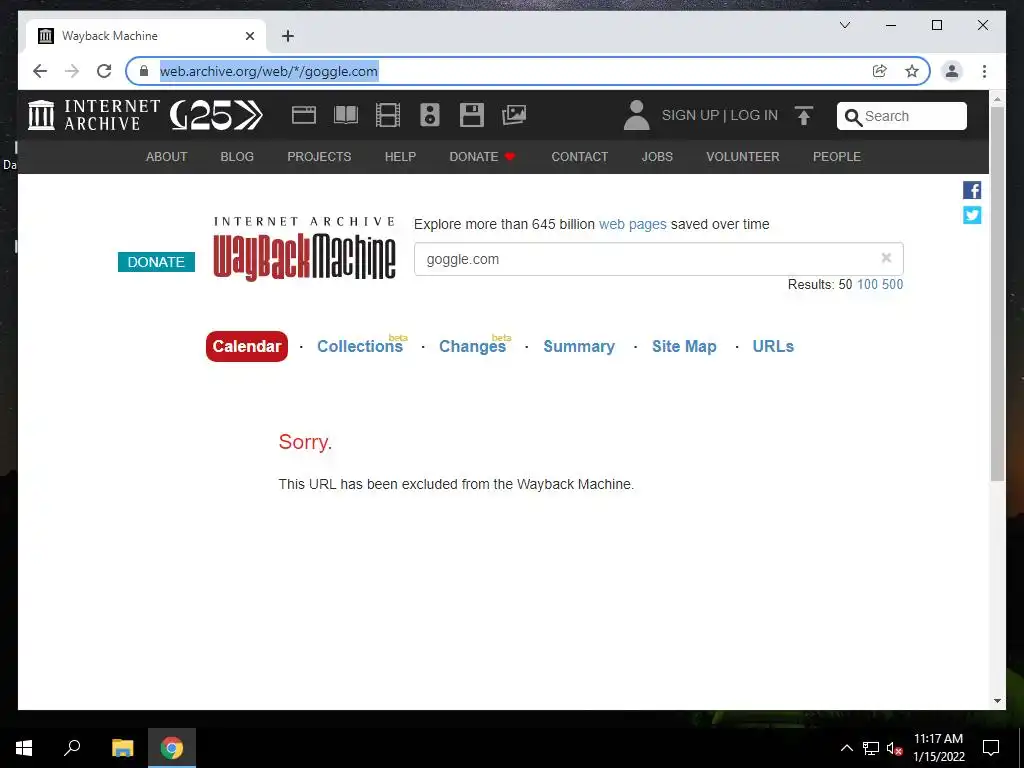Switch to the URLs tab
Image resolution: width=1024 pixels, height=768 pixels.
tap(773, 346)
